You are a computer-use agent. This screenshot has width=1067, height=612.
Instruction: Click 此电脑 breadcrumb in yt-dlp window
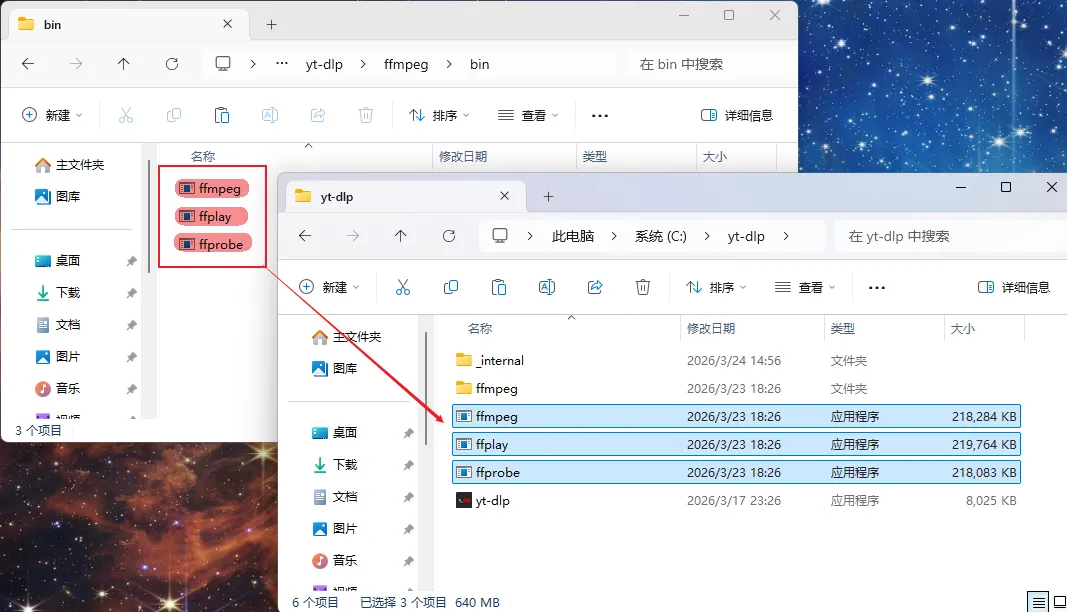point(573,236)
